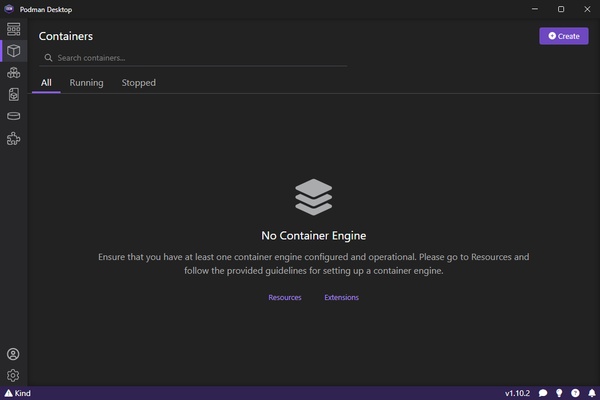Open Extensions puzzle piece icon in sidebar
The width and height of the screenshot is (600, 400).
[13, 139]
